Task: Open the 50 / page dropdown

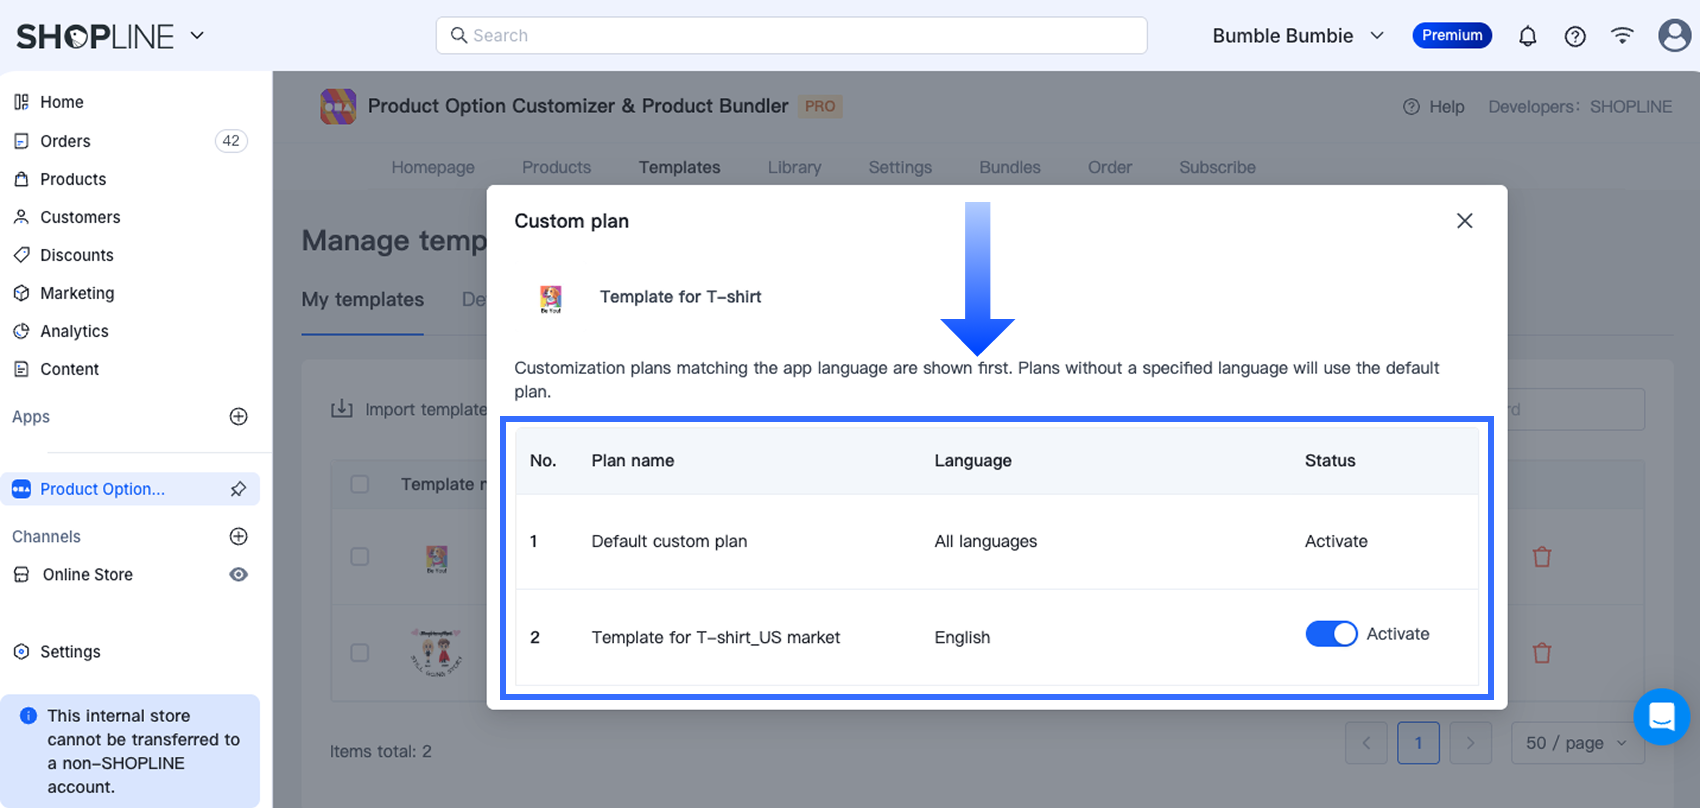Action: (1576, 743)
